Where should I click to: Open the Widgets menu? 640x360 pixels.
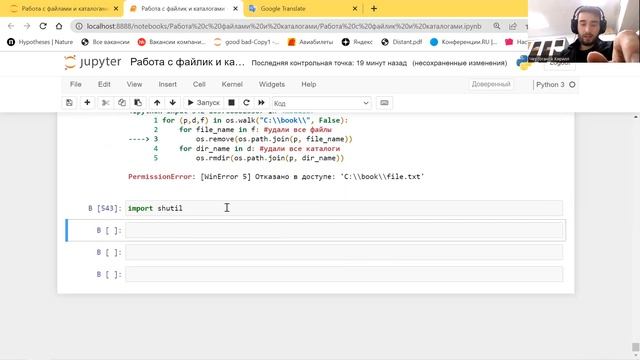pyautogui.click(x=272, y=84)
